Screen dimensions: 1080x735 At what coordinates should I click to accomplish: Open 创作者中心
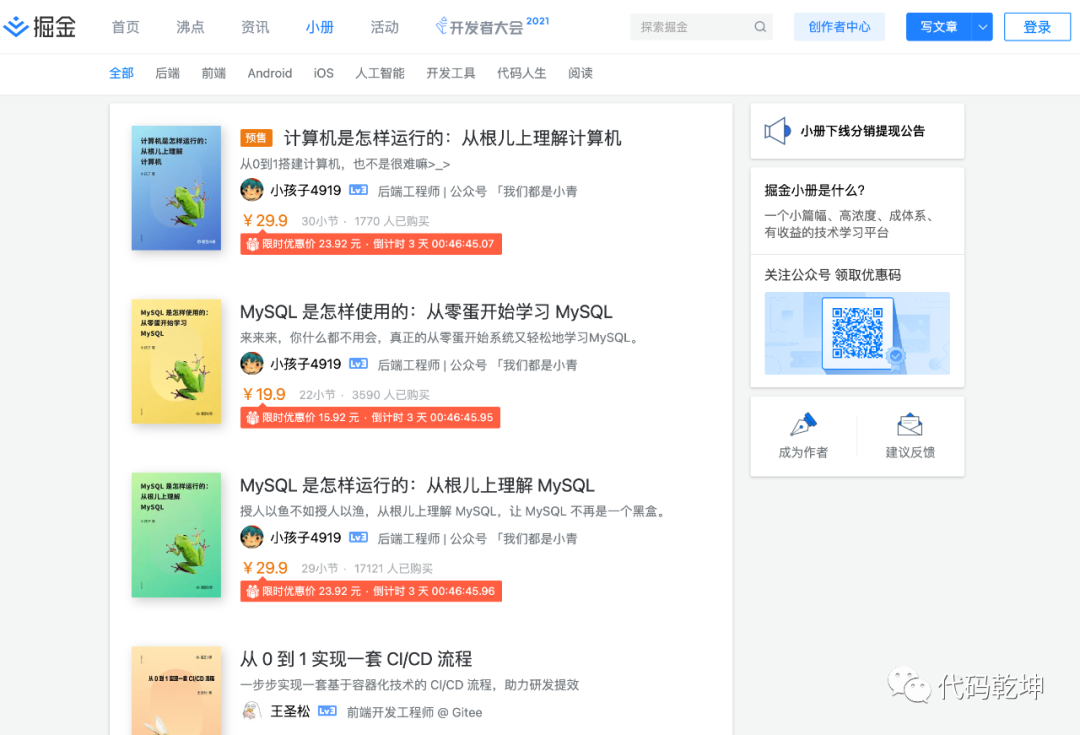[839, 27]
